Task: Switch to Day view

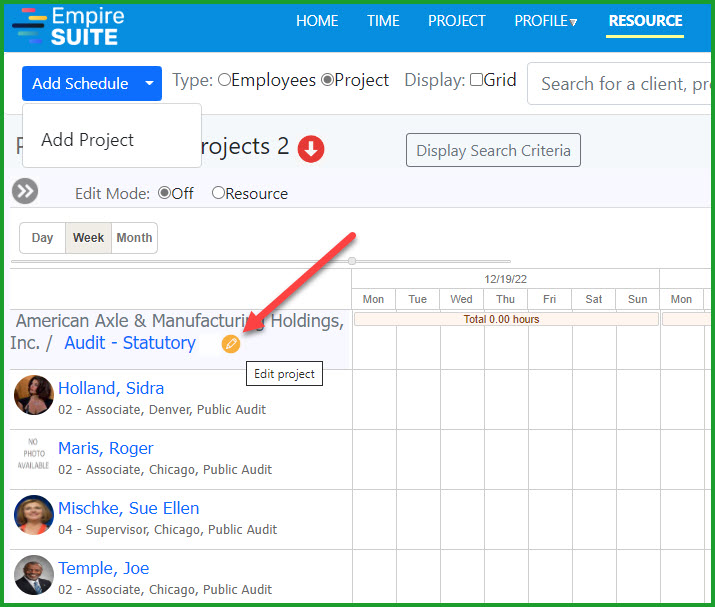Action: [x=42, y=238]
